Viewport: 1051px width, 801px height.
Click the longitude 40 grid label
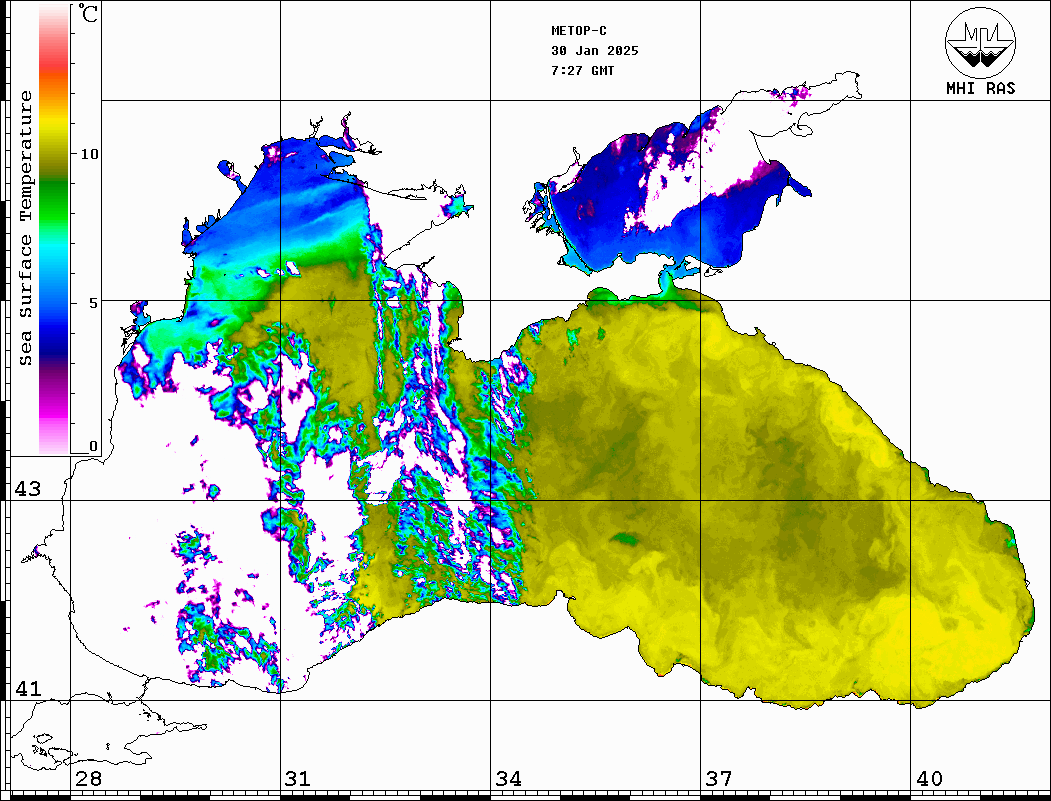(929, 779)
